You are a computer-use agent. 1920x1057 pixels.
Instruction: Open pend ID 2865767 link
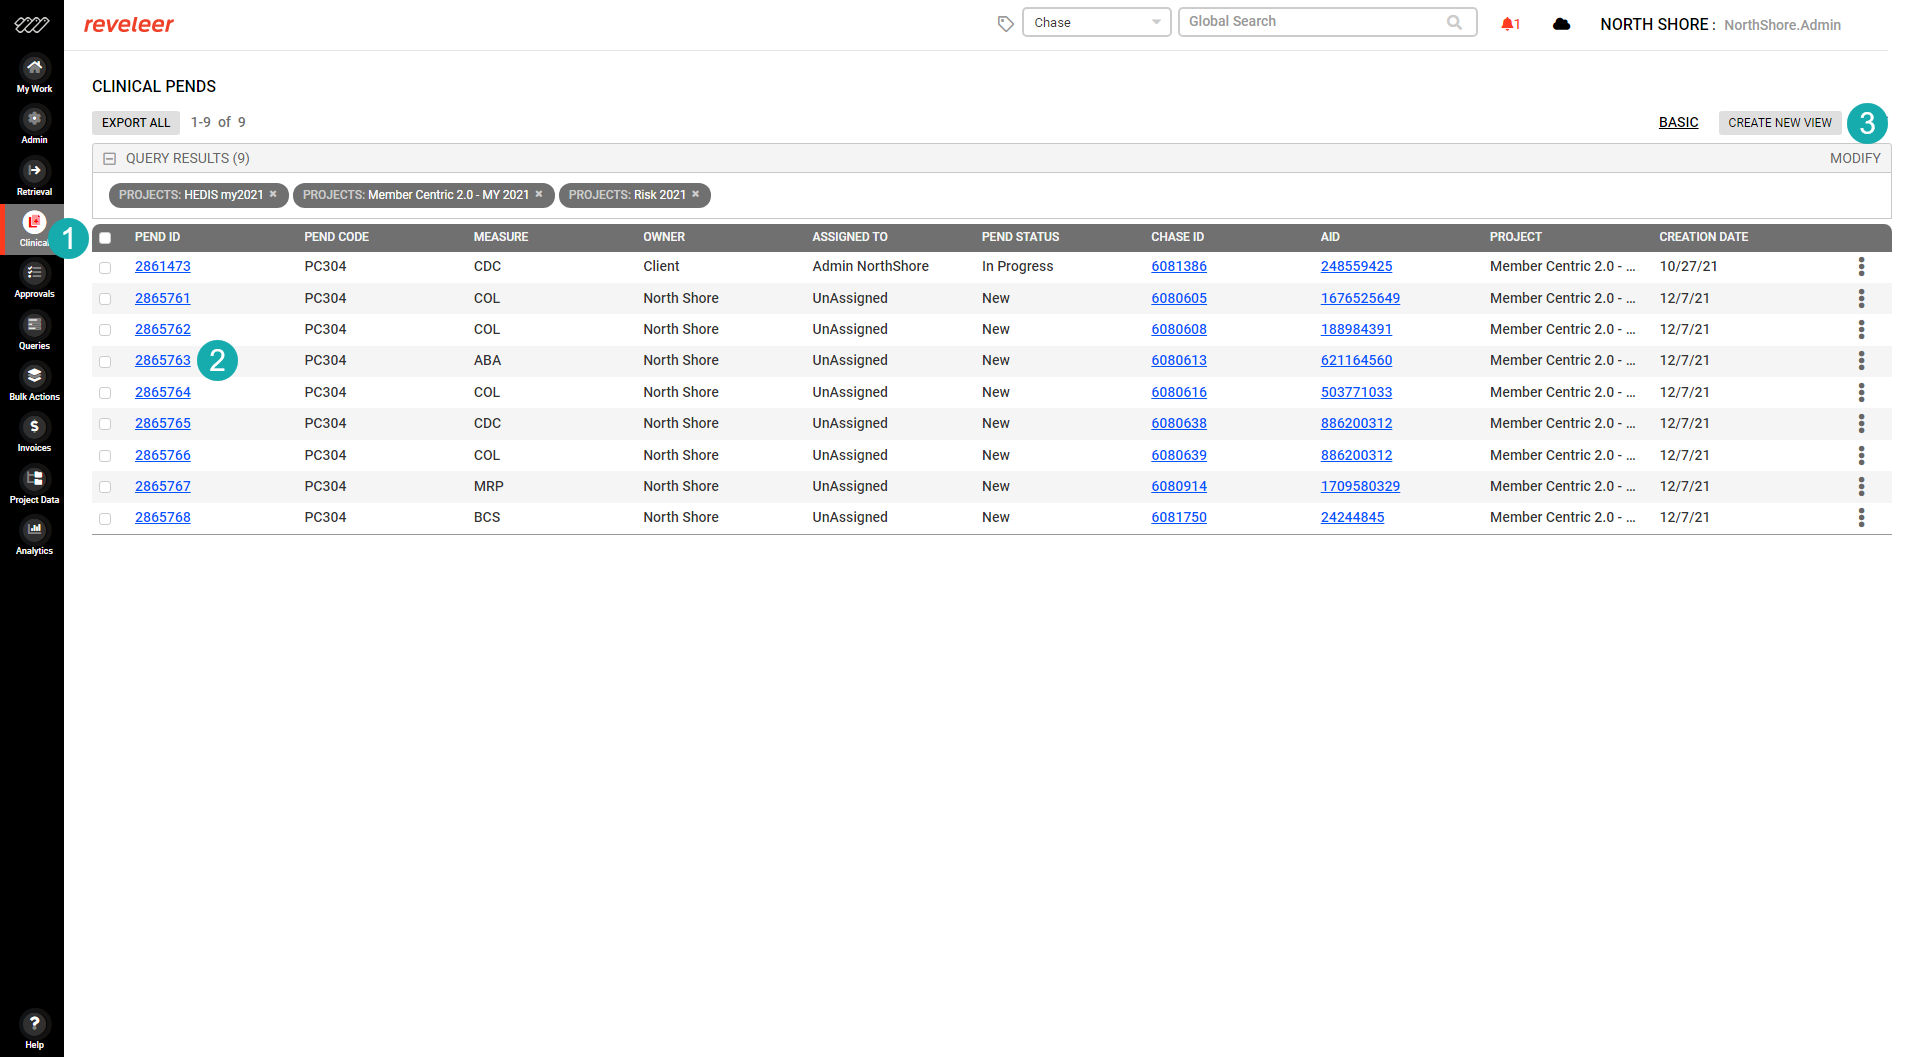[x=163, y=486]
